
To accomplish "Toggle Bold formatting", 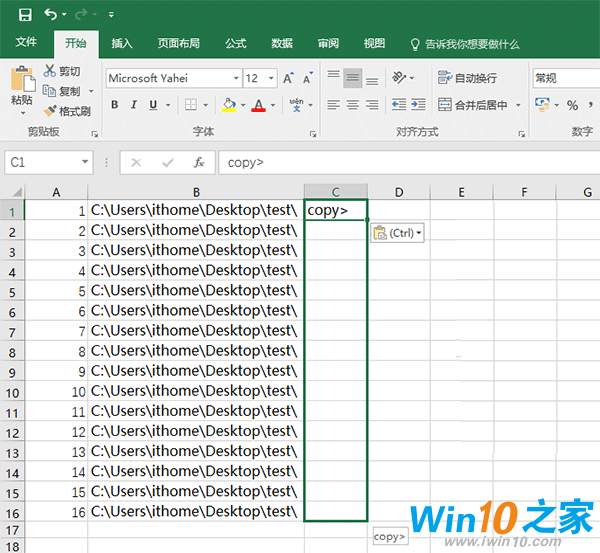I will (x=115, y=105).
